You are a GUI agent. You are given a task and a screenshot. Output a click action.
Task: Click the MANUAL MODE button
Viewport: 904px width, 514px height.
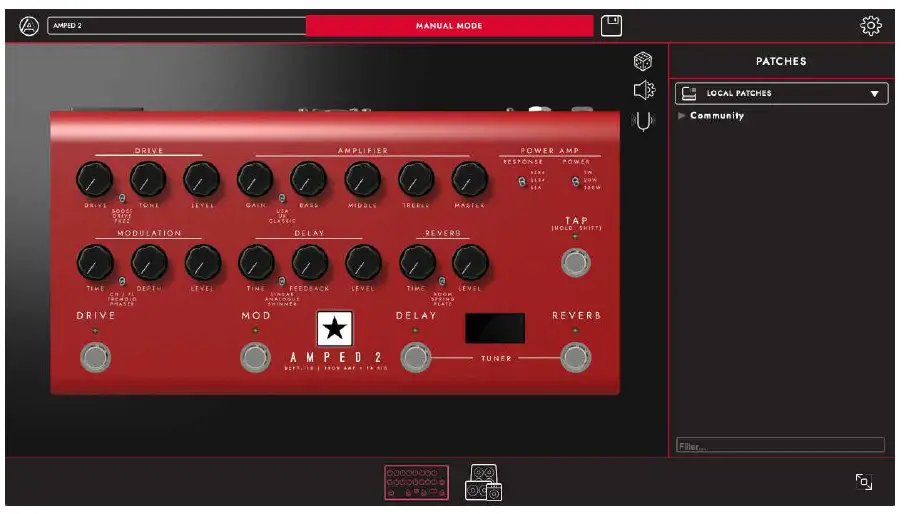tap(449, 26)
